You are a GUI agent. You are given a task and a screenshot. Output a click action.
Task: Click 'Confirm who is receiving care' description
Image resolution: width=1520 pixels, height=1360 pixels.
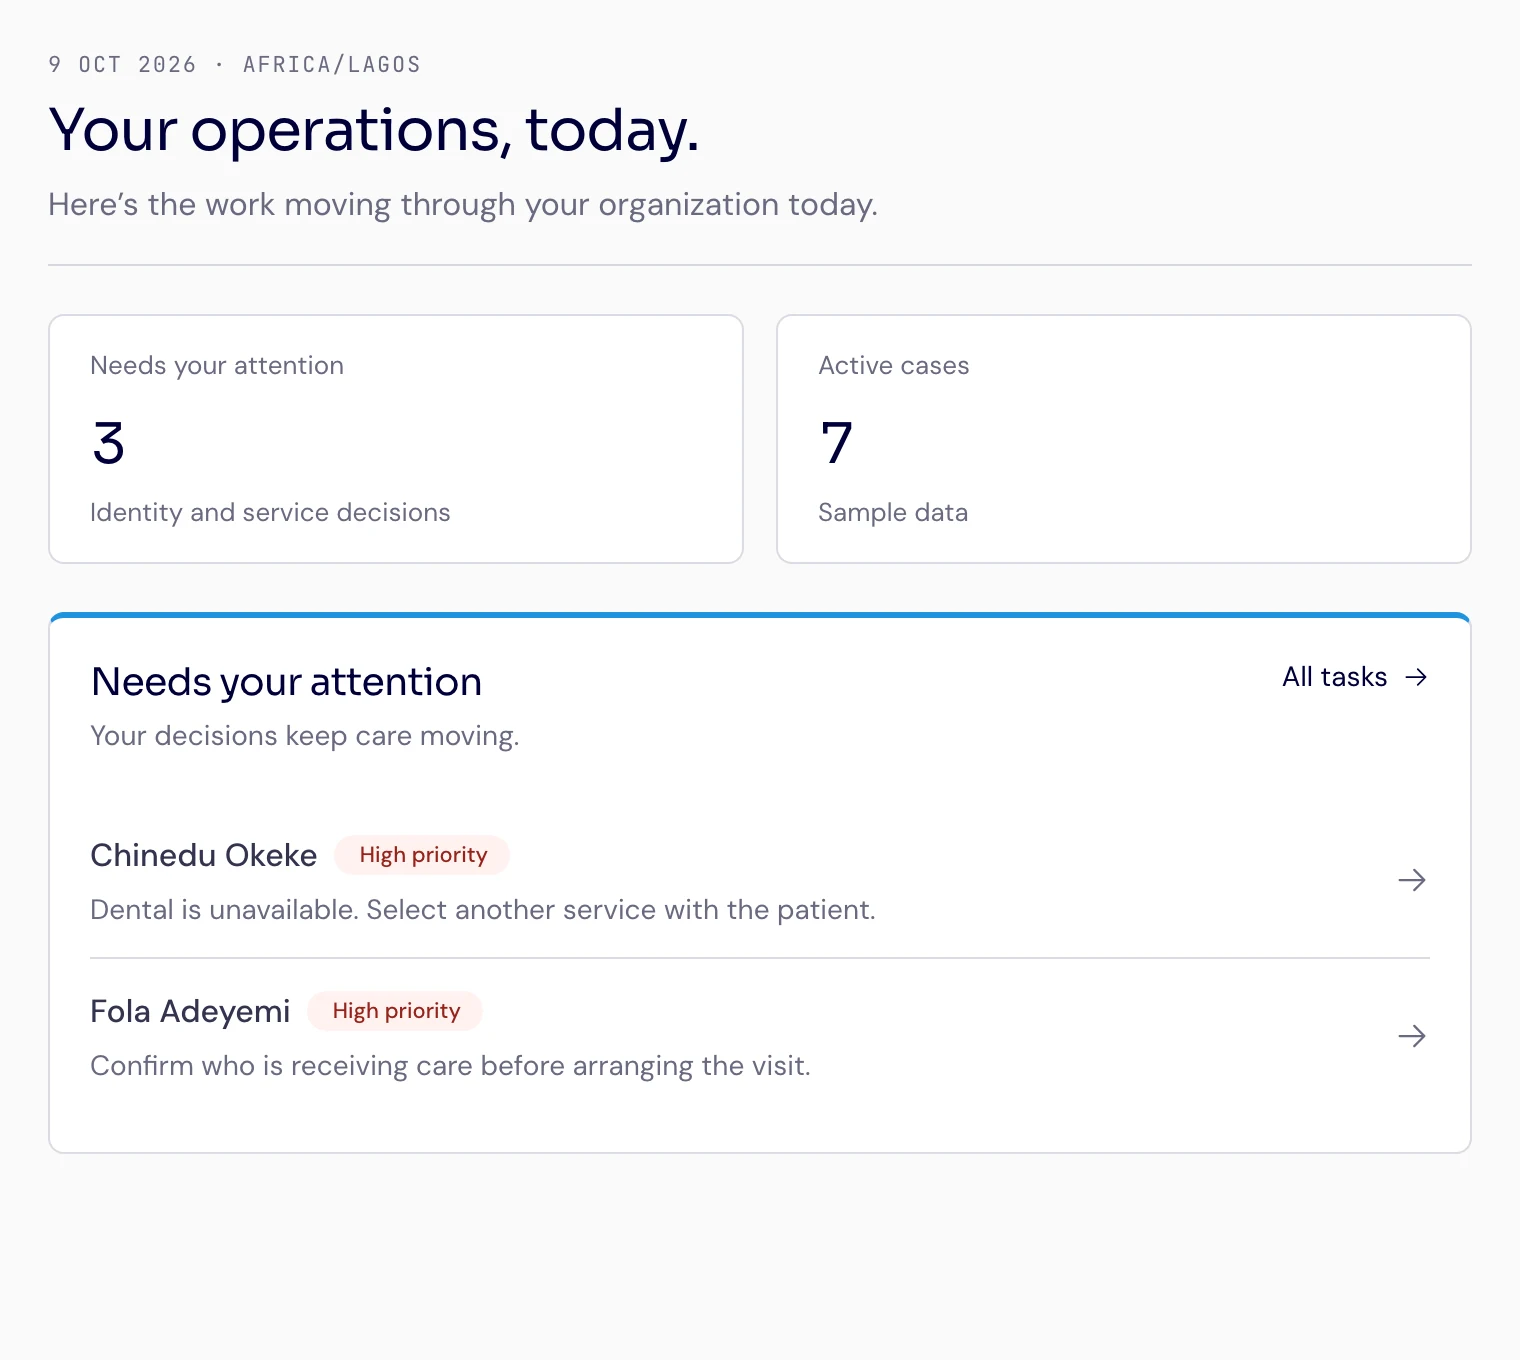click(x=450, y=1066)
